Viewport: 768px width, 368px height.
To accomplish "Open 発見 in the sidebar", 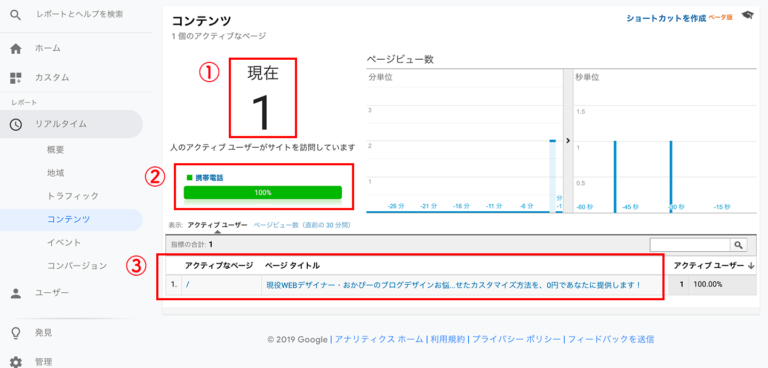I will [x=43, y=333].
